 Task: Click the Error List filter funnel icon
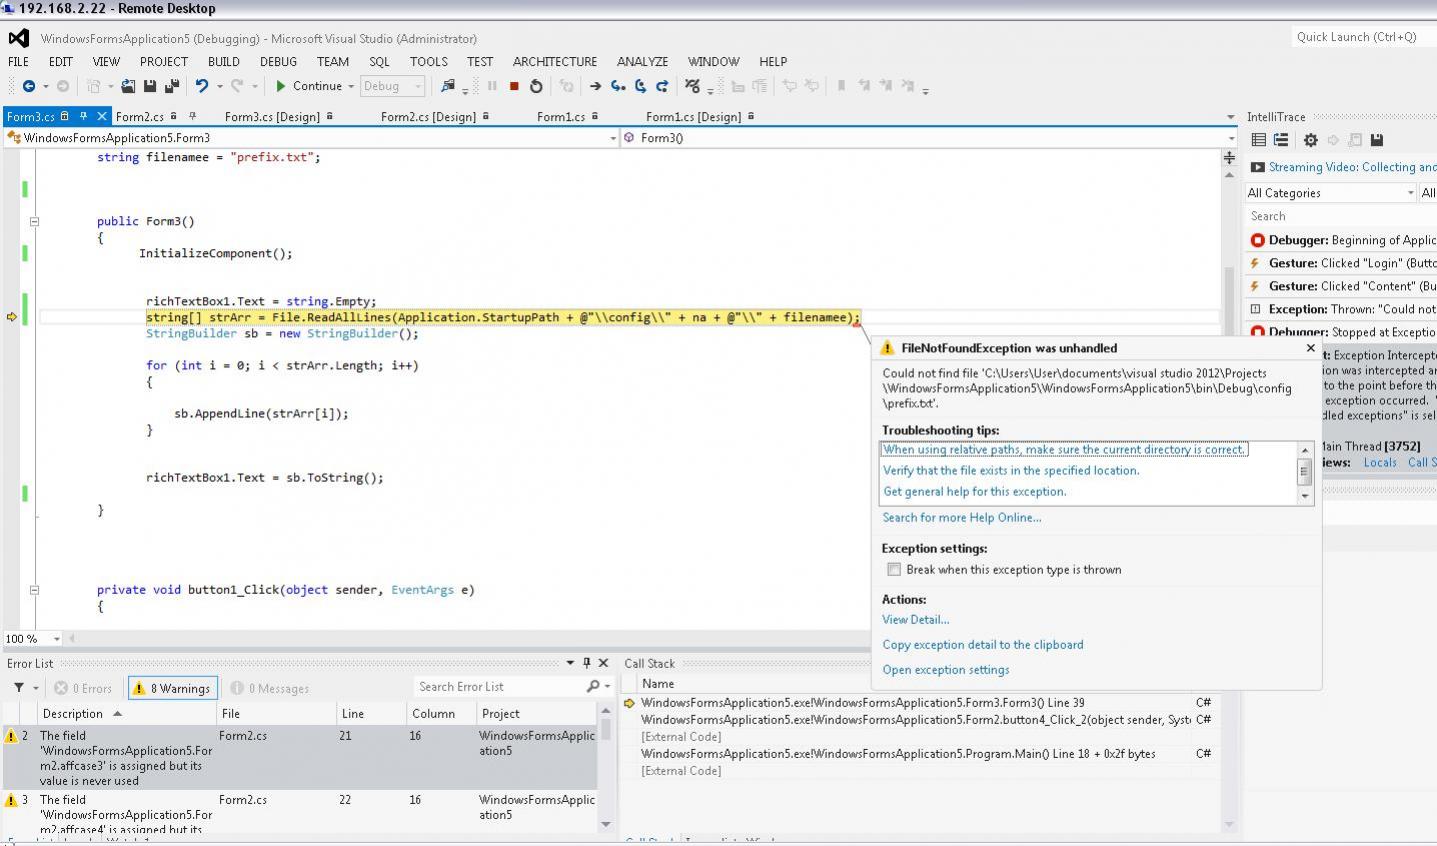tap(19, 688)
